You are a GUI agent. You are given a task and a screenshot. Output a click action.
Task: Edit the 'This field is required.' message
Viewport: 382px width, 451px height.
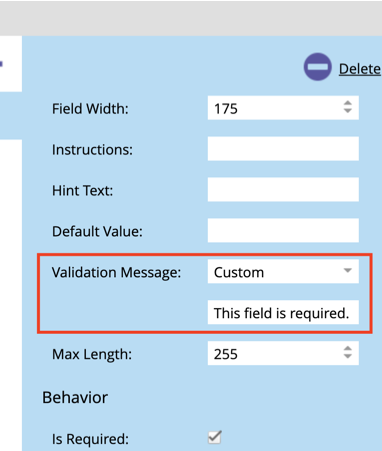(x=283, y=312)
